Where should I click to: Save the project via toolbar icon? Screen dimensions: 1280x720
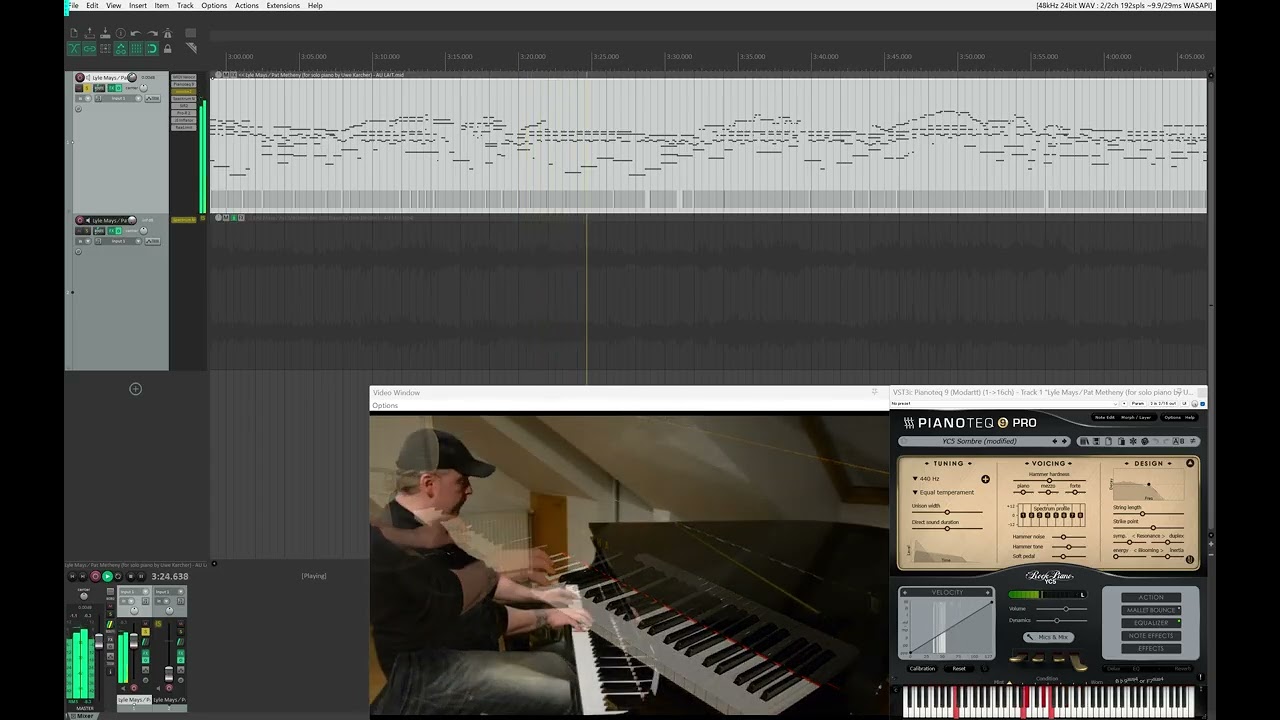[x=105, y=33]
